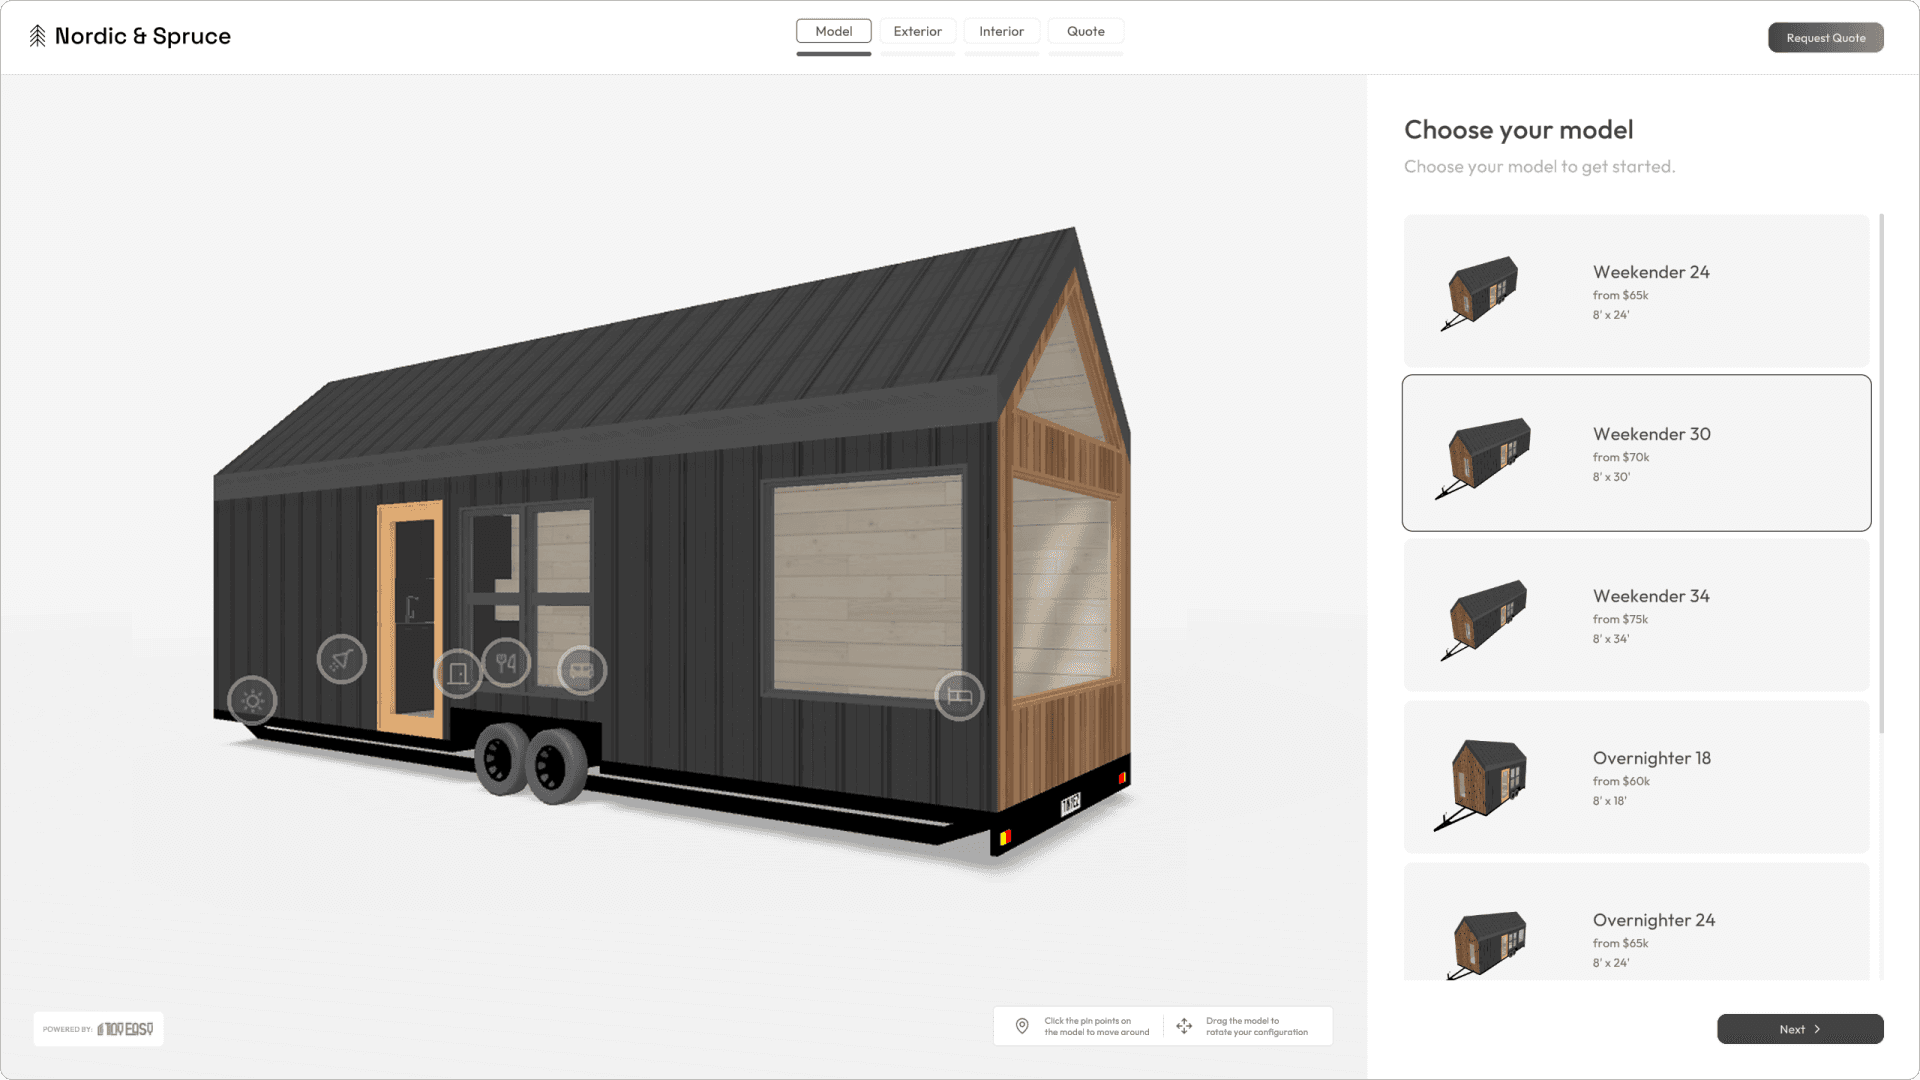This screenshot has width=1920, height=1080.
Task: Click the Request Quote button
Action: [x=1826, y=36]
